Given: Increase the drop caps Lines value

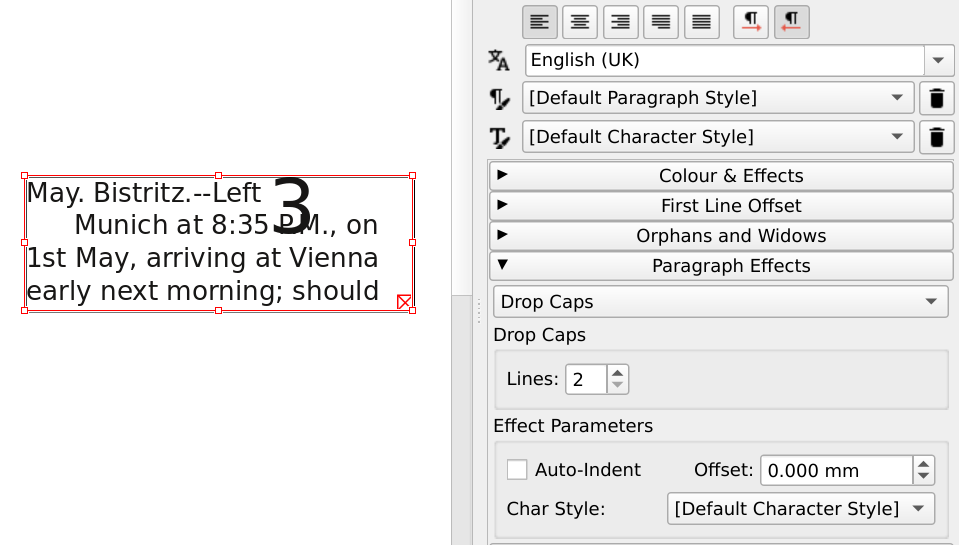Looking at the screenshot, I should (x=618, y=373).
